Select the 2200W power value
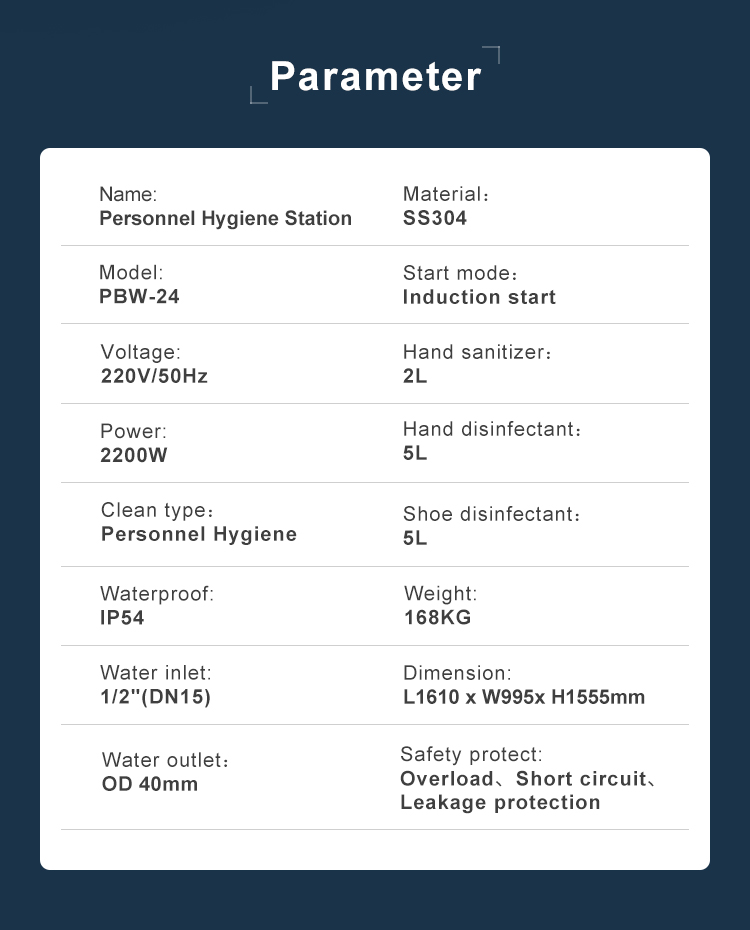This screenshot has height=930, width=750. point(133,455)
